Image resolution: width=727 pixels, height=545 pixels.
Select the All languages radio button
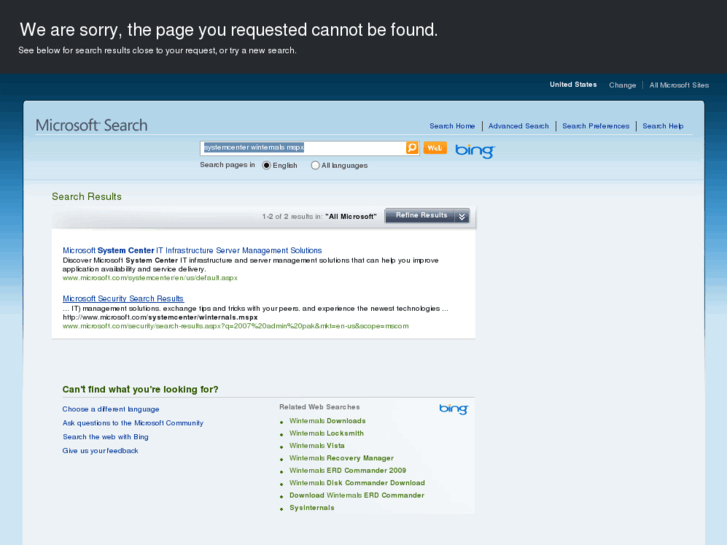[x=315, y=165]
